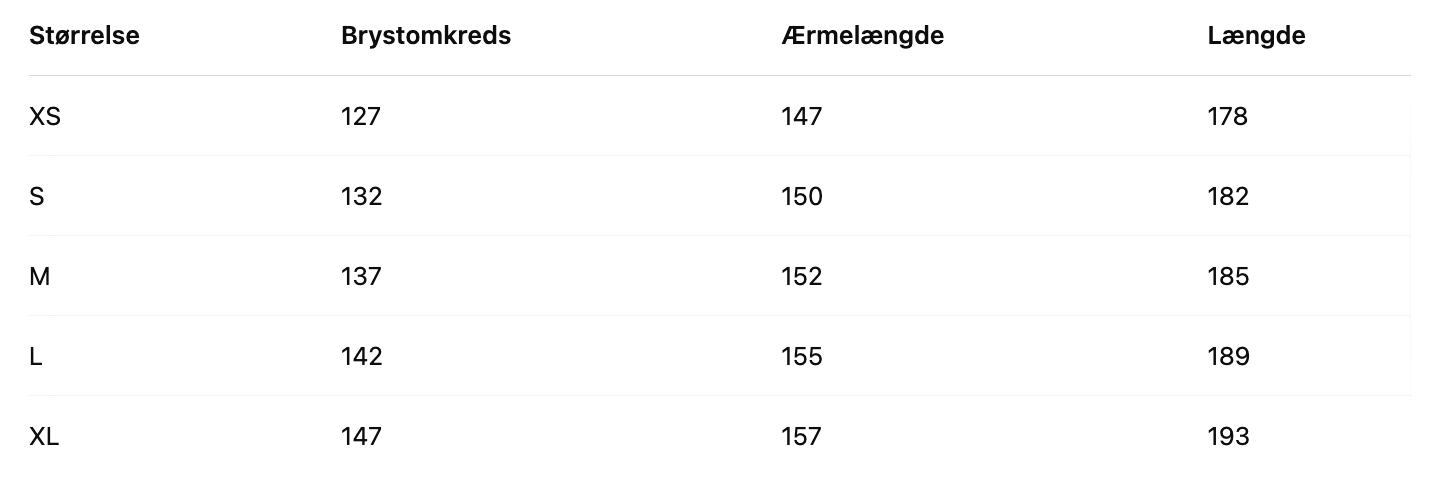
Task: Click the Længde column header
Action: coord(1256,36)
